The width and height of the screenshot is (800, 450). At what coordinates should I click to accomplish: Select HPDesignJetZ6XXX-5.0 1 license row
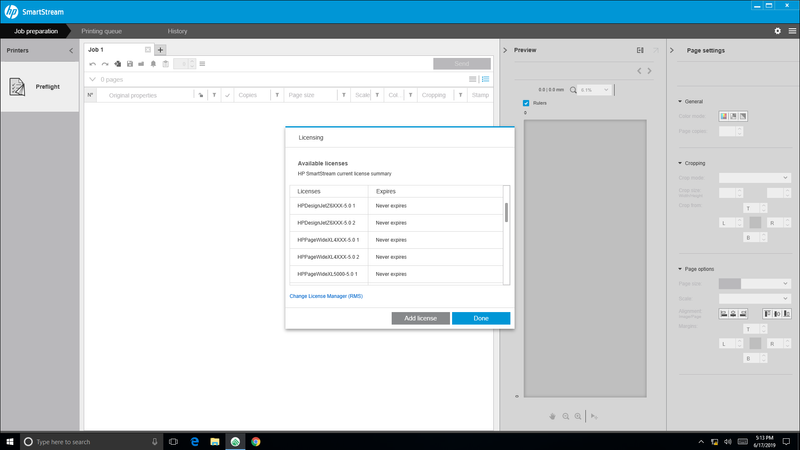(396, 206)
